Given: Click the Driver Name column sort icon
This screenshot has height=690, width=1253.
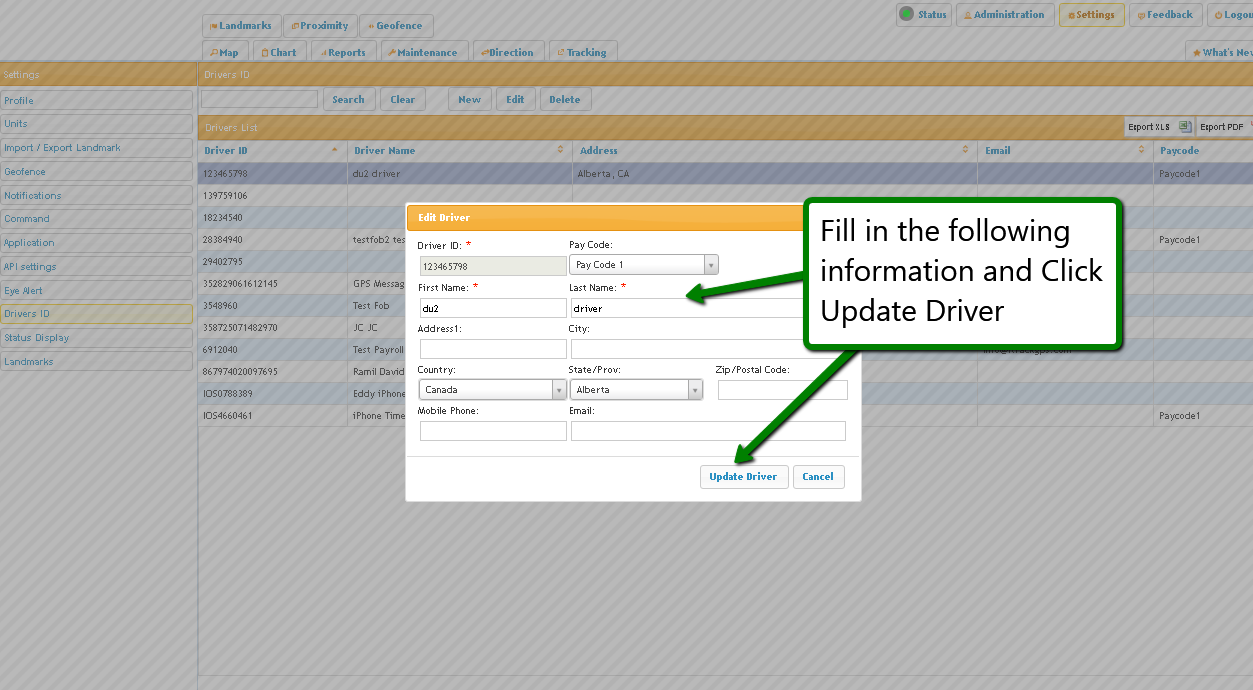Looking at the screenshot, I should coord(560,150).
